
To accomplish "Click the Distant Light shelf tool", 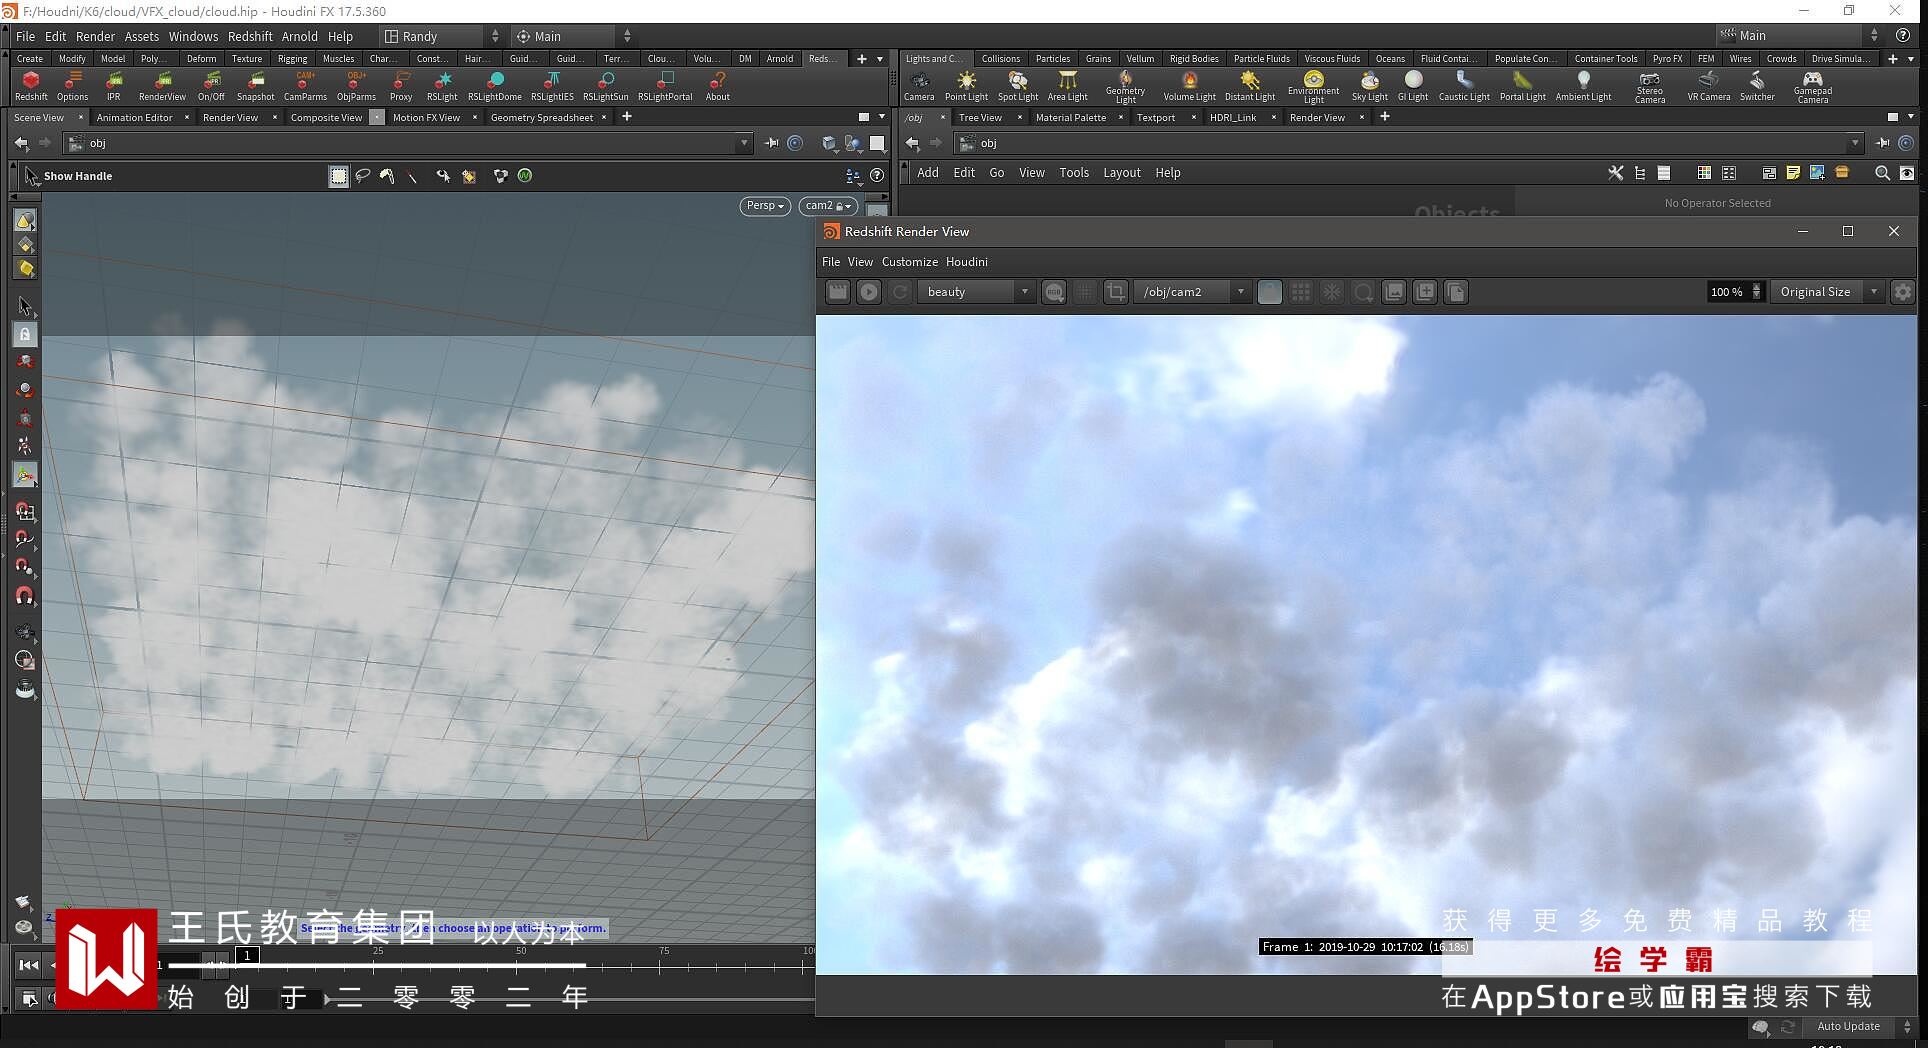I will [x=1250, y=86].
